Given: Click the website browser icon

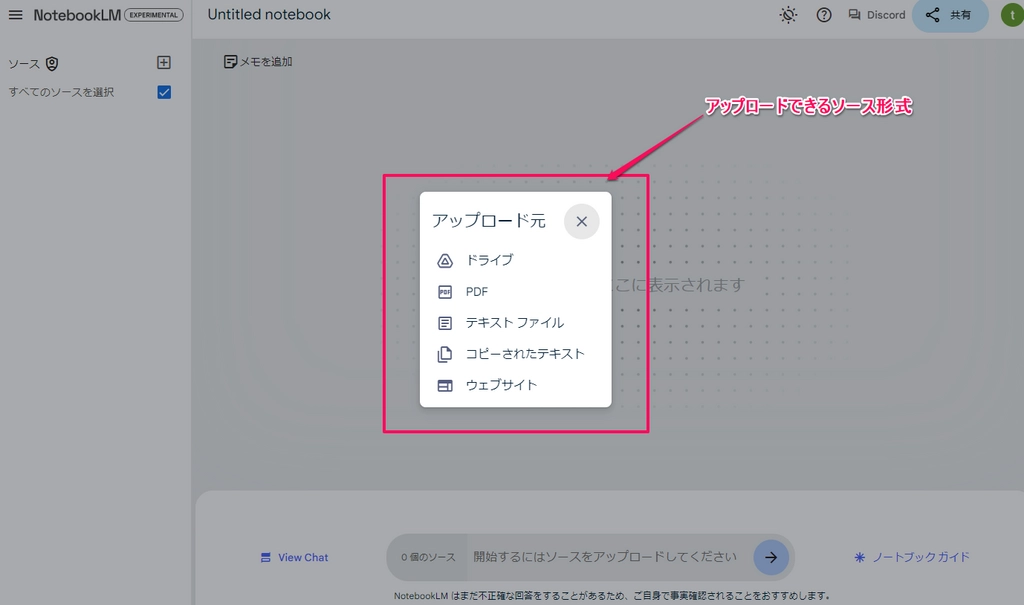Looking at the screenshot, I should pyautogui.click(x=445, y=385).
